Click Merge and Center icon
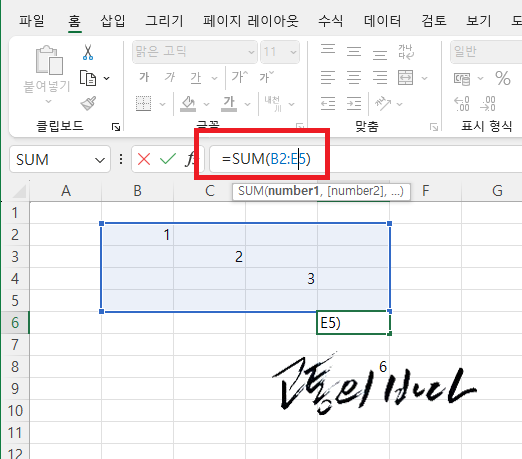The width and height of the screenshot is (522, 459). [x=406, y=78]
